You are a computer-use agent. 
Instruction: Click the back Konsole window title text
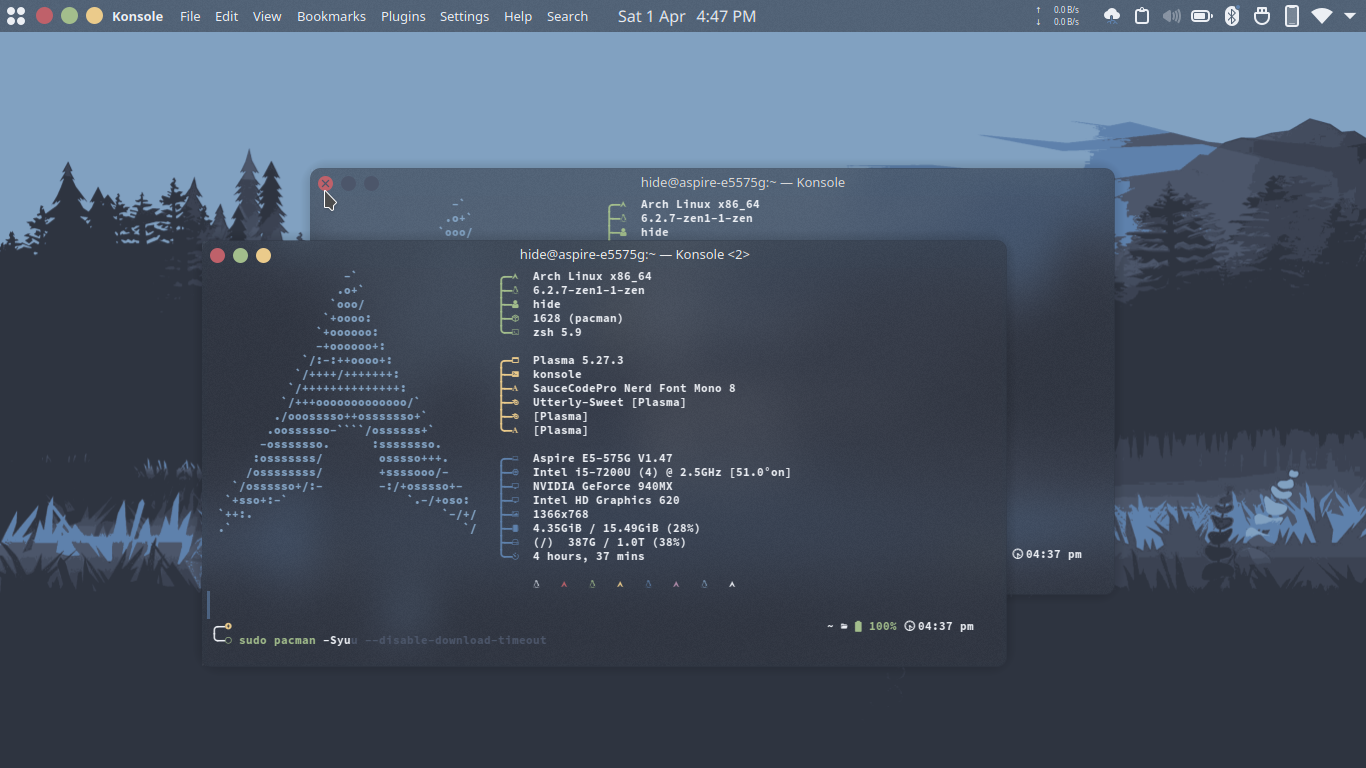(x=743, y=182)
